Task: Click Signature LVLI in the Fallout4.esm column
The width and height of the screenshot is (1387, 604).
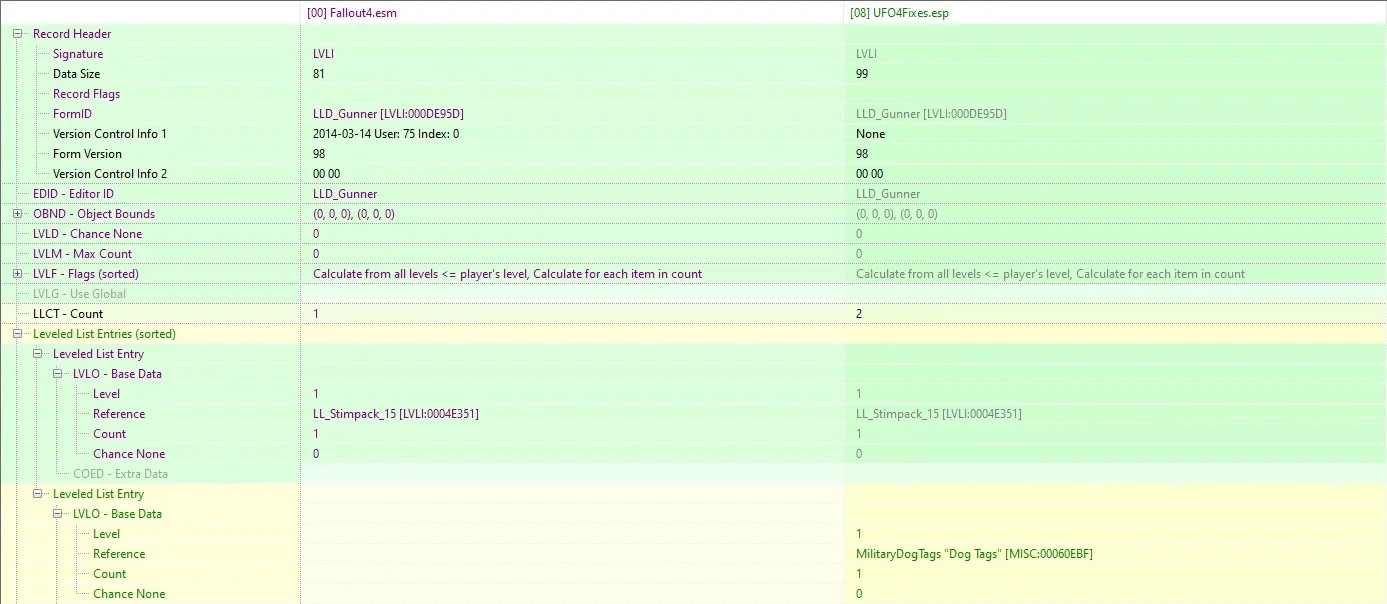Action: (323, 54)
